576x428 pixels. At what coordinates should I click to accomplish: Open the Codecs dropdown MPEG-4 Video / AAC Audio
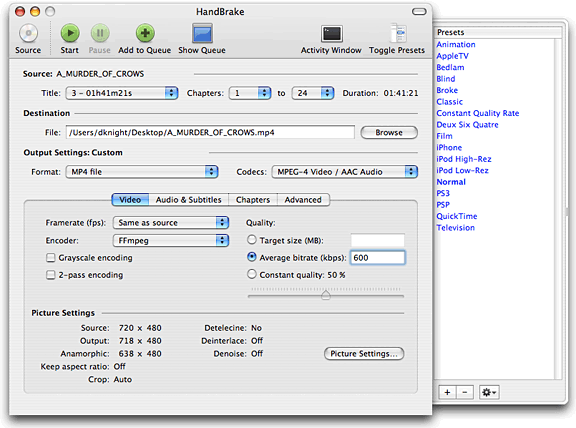pyautogui.click(x=345, y=172)
